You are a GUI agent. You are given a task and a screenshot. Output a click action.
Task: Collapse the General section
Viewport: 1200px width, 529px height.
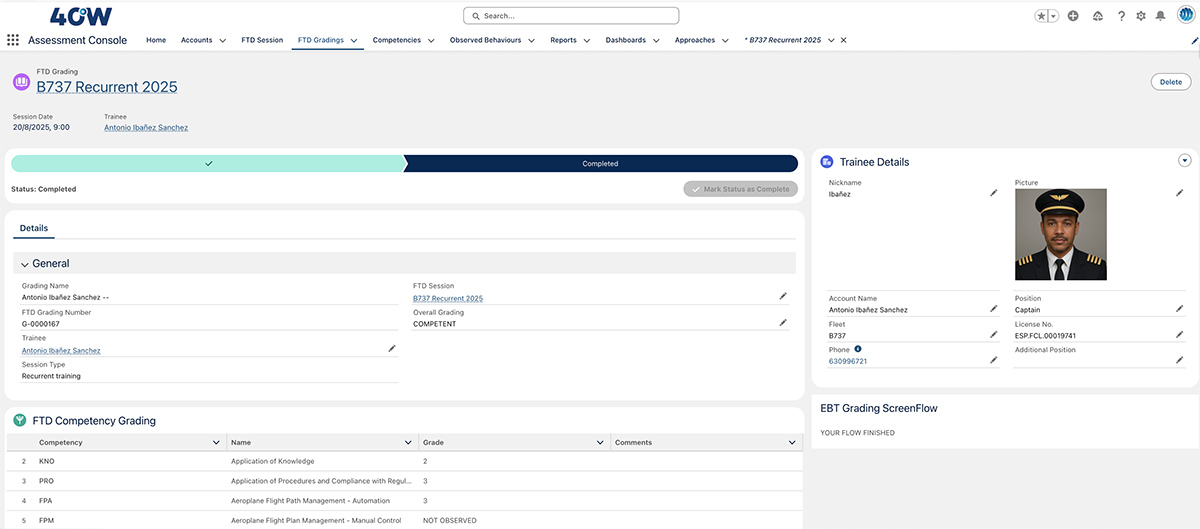pyautogui.click(x=25, y=264)
